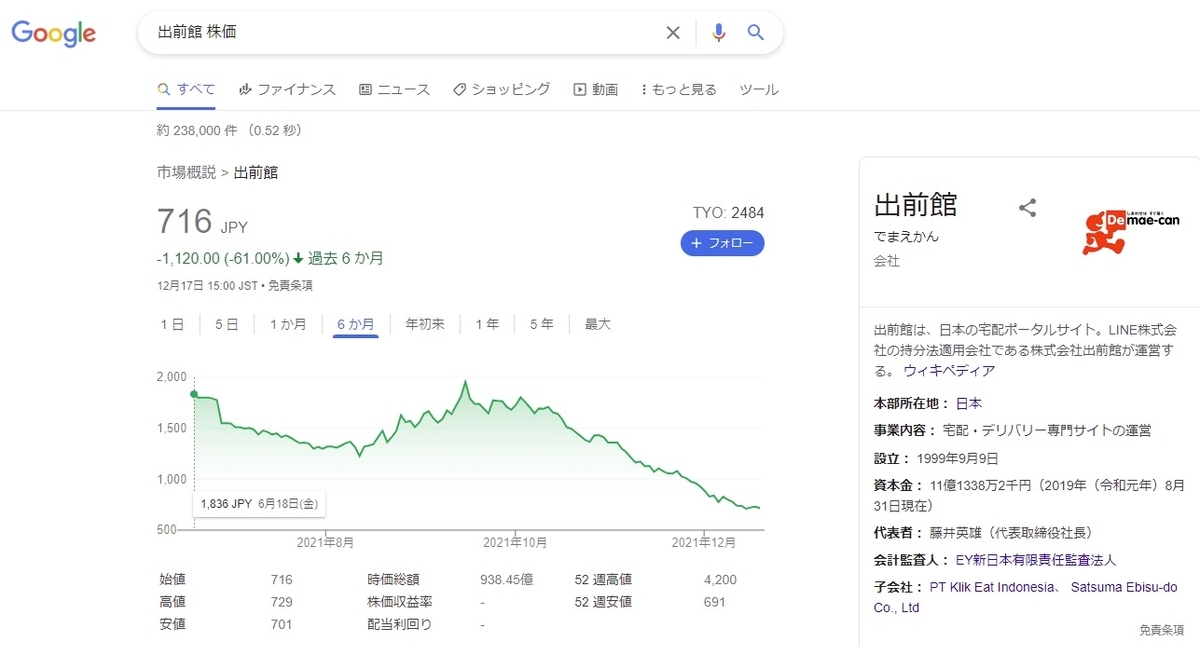Select the 6か月 chart range
The width and height of the screenshot is (1200, 655).
coord(356,324)
